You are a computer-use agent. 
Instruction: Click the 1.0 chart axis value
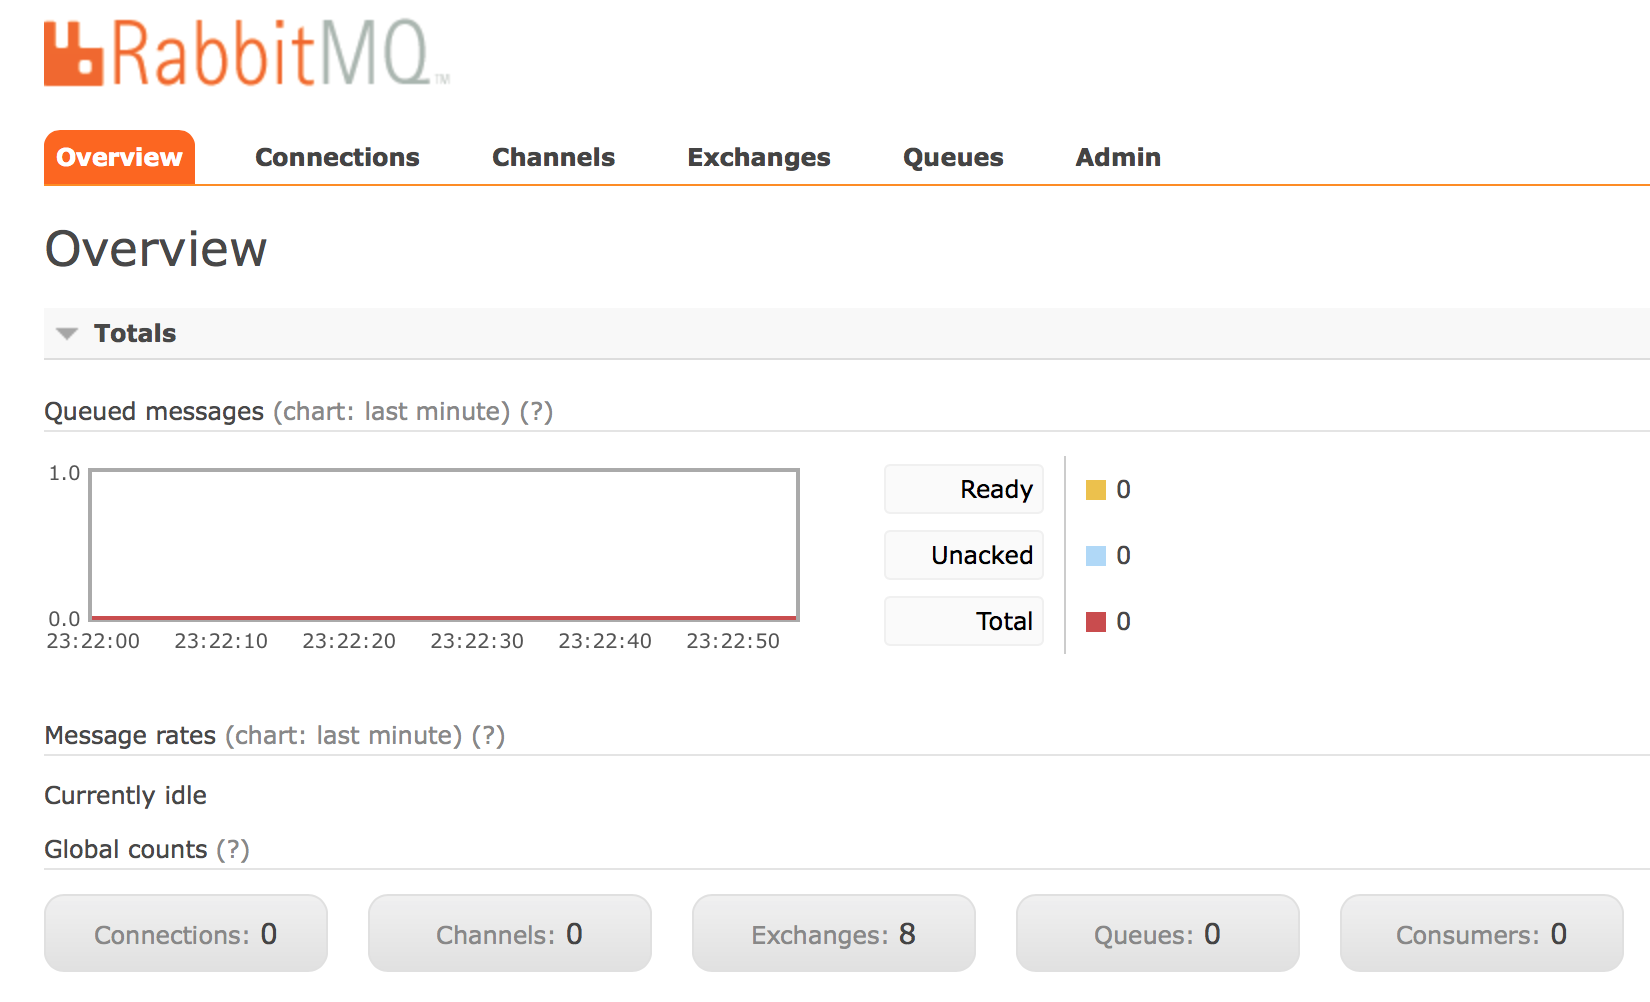(65, 473)
